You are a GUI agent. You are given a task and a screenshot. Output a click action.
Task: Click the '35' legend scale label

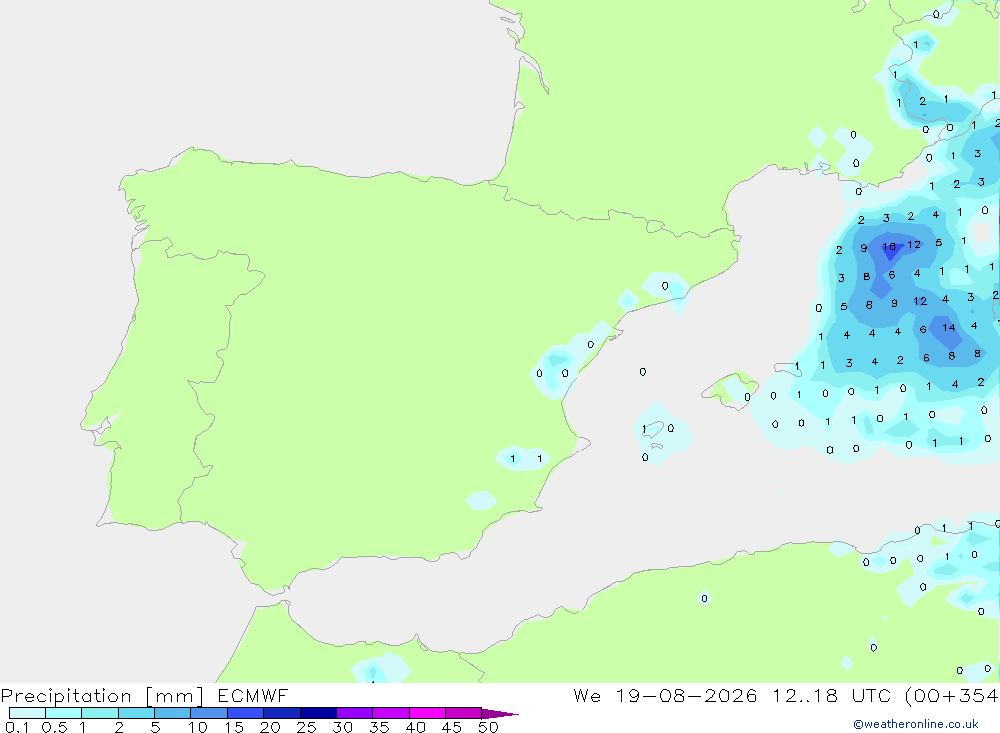(379, 727)
